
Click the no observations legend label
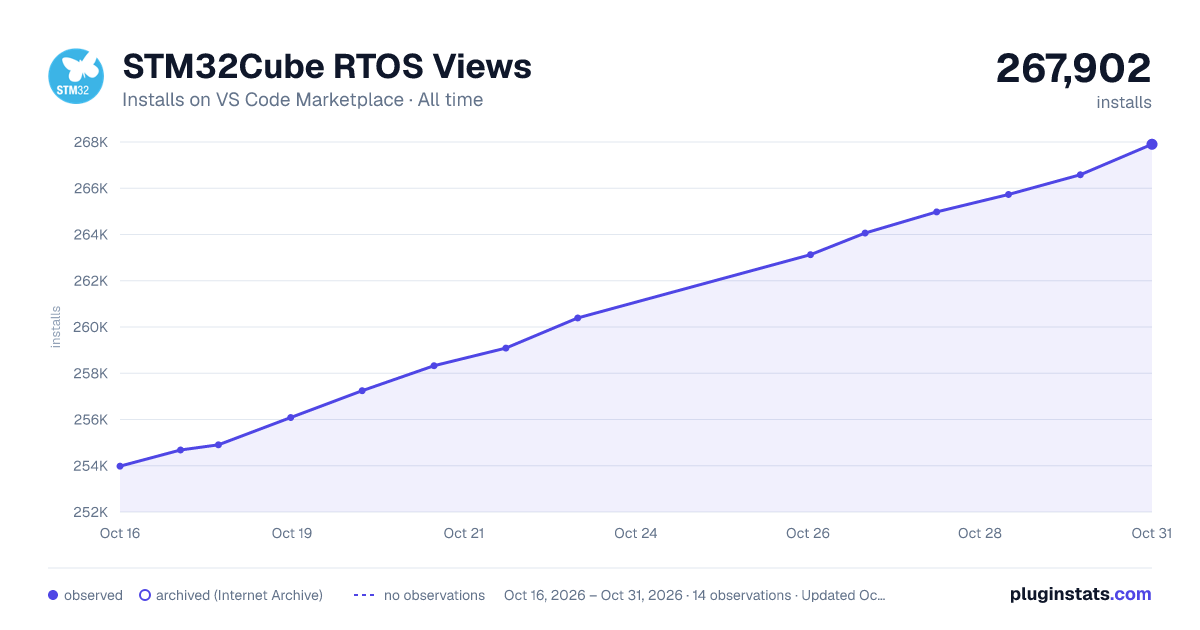point(434,595)
